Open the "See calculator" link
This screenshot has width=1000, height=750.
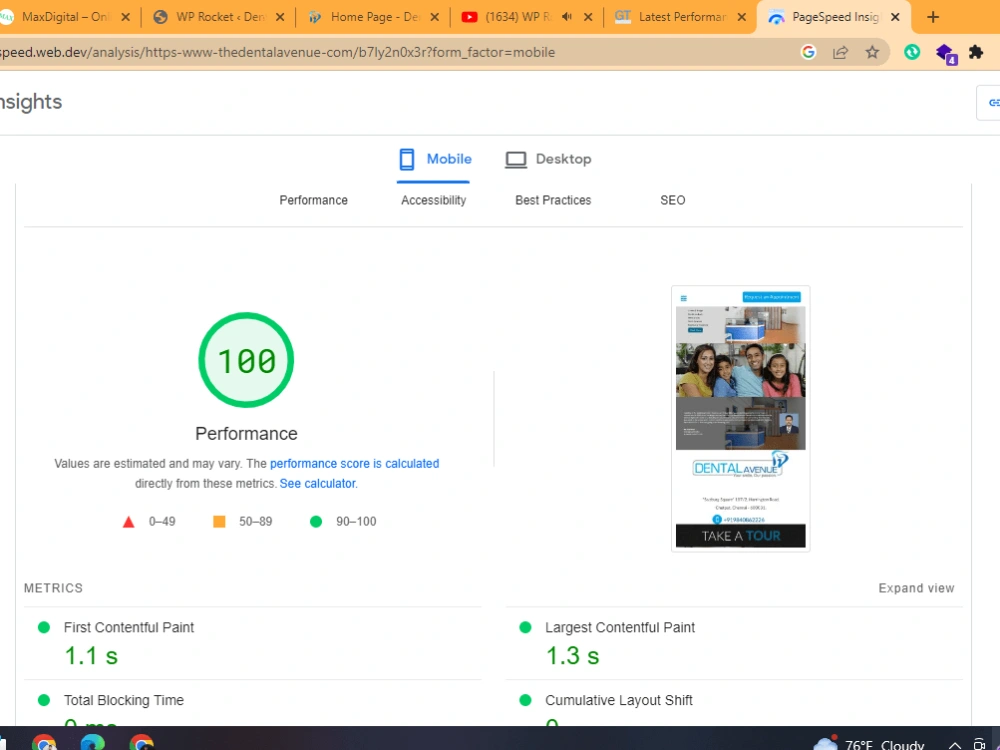tap(317, 483)
